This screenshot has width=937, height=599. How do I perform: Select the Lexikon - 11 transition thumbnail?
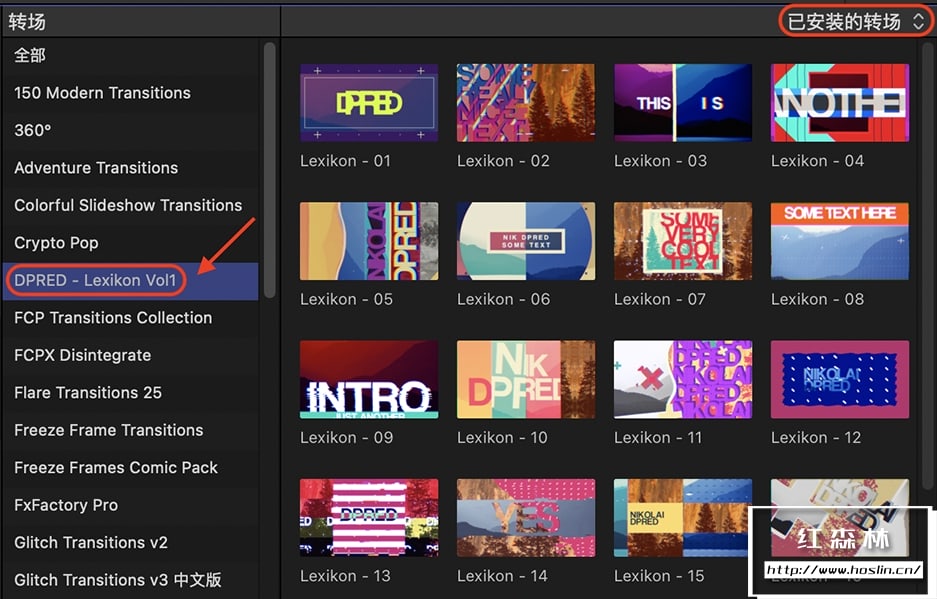tap(683, 380)
